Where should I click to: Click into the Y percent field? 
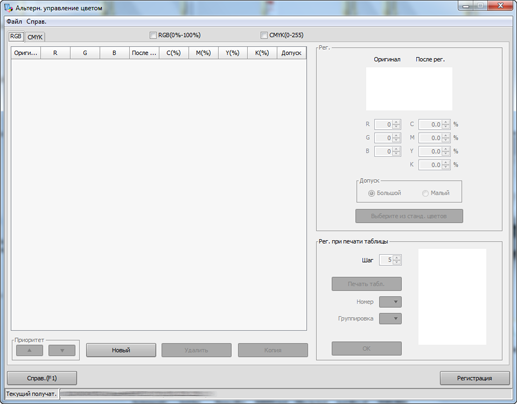pos(430,151)
